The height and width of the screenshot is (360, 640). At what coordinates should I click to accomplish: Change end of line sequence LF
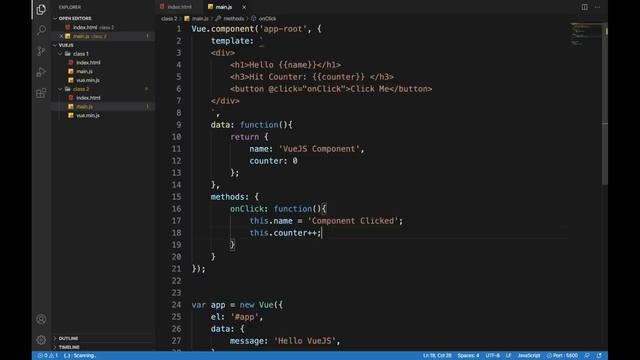coord(509,356)
